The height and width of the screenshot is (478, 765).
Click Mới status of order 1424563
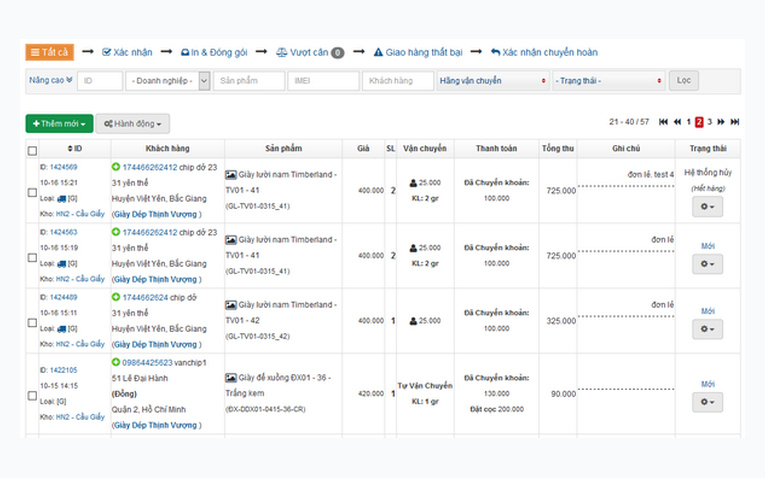click(708, 246)
